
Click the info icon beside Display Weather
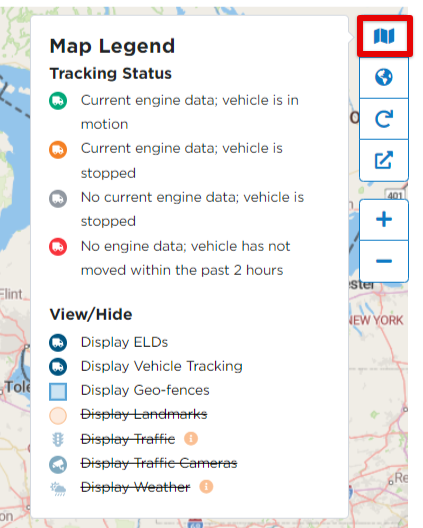pos(206,487)
